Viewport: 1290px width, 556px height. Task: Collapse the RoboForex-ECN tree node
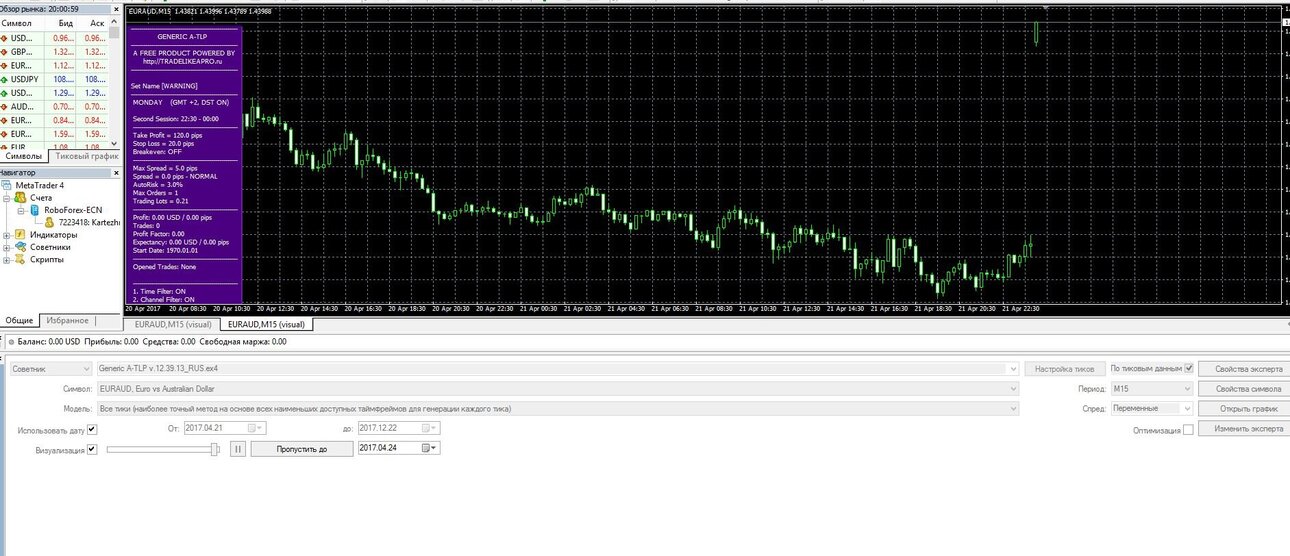[21, 211]
